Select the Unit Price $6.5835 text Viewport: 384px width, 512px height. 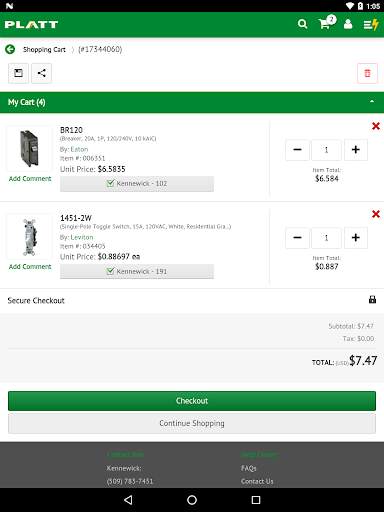click(93, 169)
